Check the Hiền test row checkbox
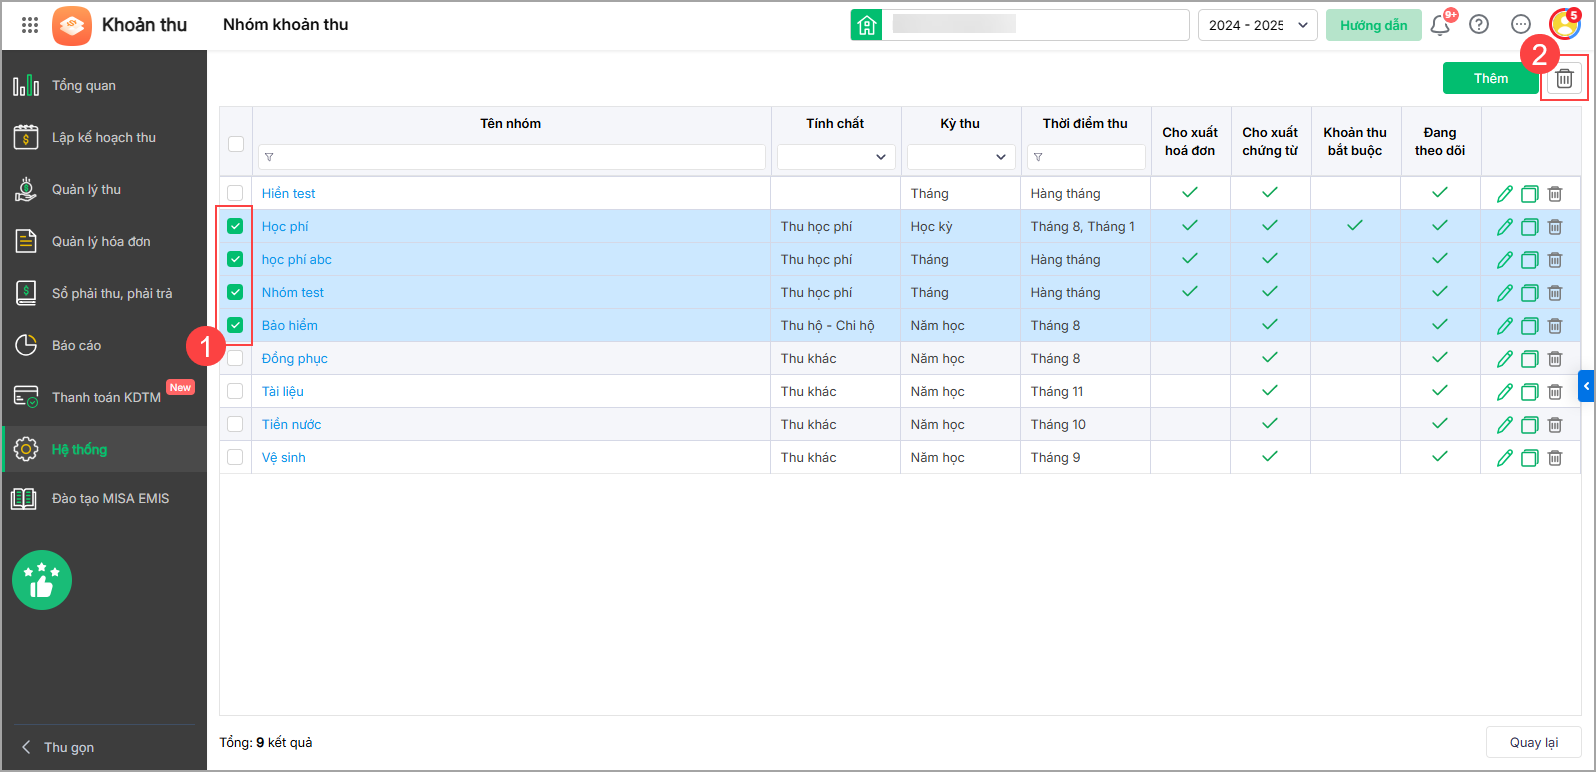This screenshot has height=772, width=1596. [x=235, y=193]
